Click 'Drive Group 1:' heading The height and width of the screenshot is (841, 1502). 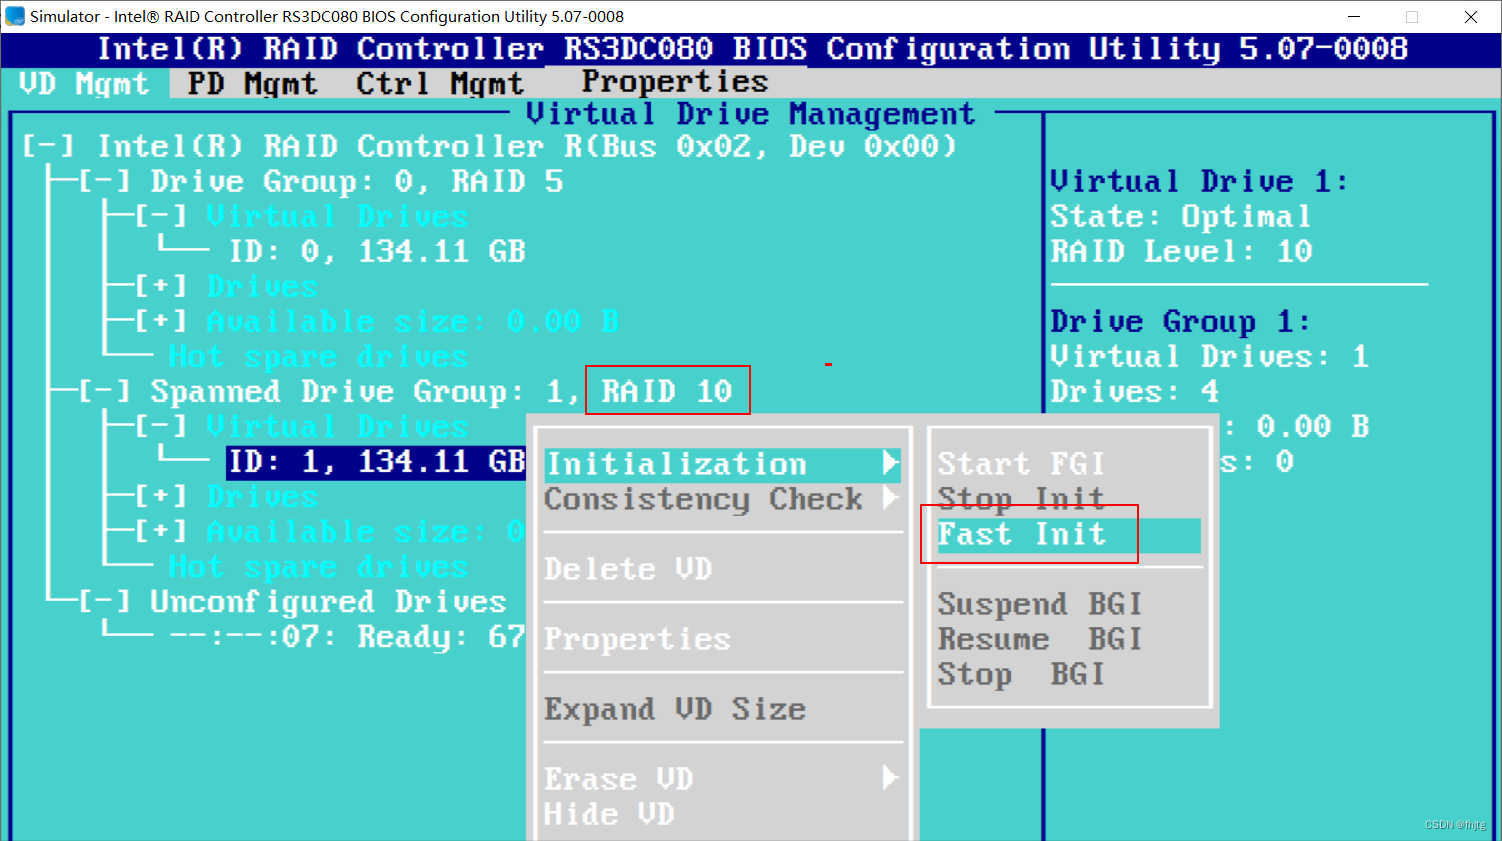pyautogui.click(x=1180, y=321)
